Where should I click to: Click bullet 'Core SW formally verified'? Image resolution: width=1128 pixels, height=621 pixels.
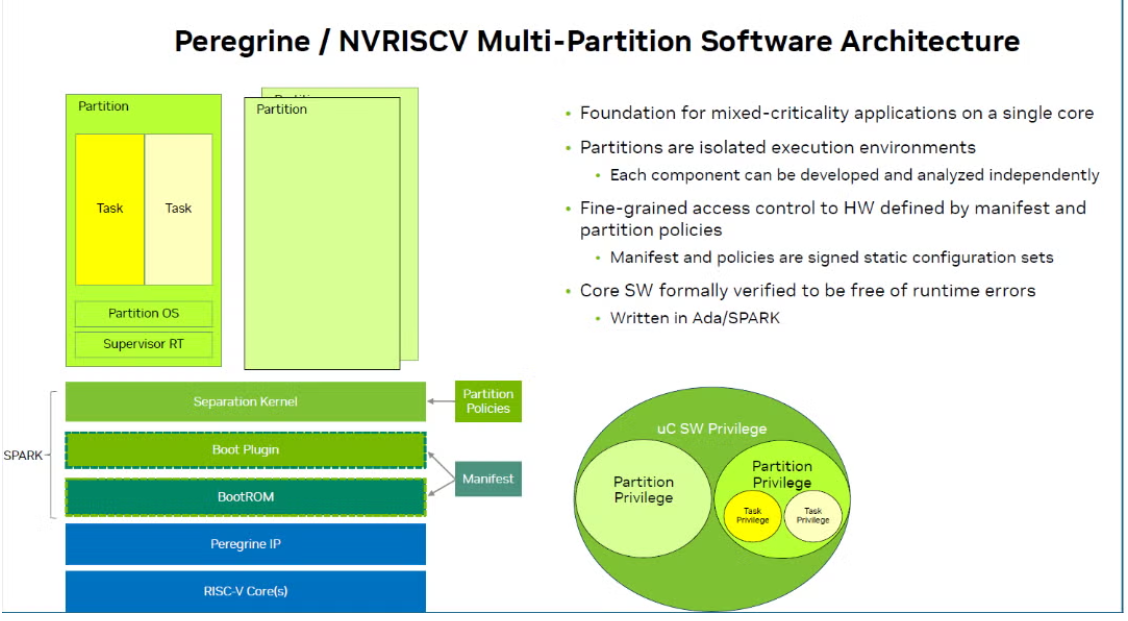[x=807, y=291]
